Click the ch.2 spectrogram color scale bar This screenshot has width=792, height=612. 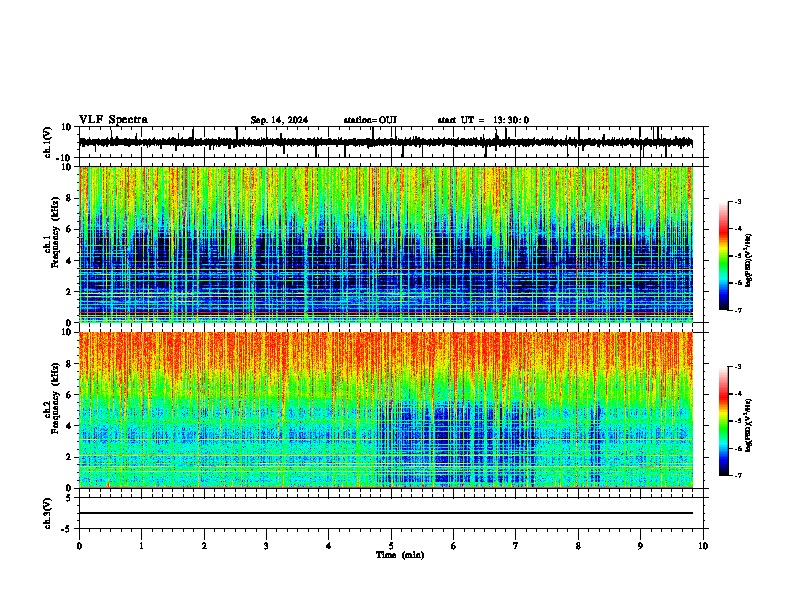[724, 421]
